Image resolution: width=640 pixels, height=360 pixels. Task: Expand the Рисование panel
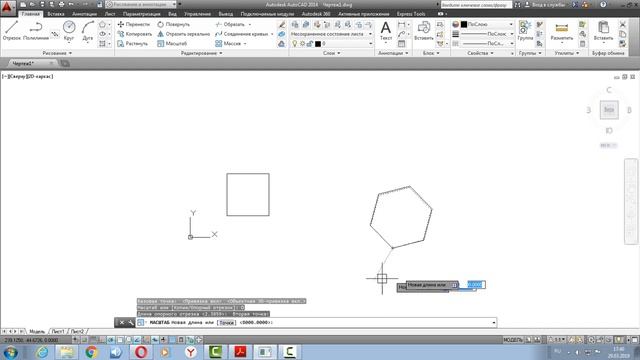click(x=57, y=53)
